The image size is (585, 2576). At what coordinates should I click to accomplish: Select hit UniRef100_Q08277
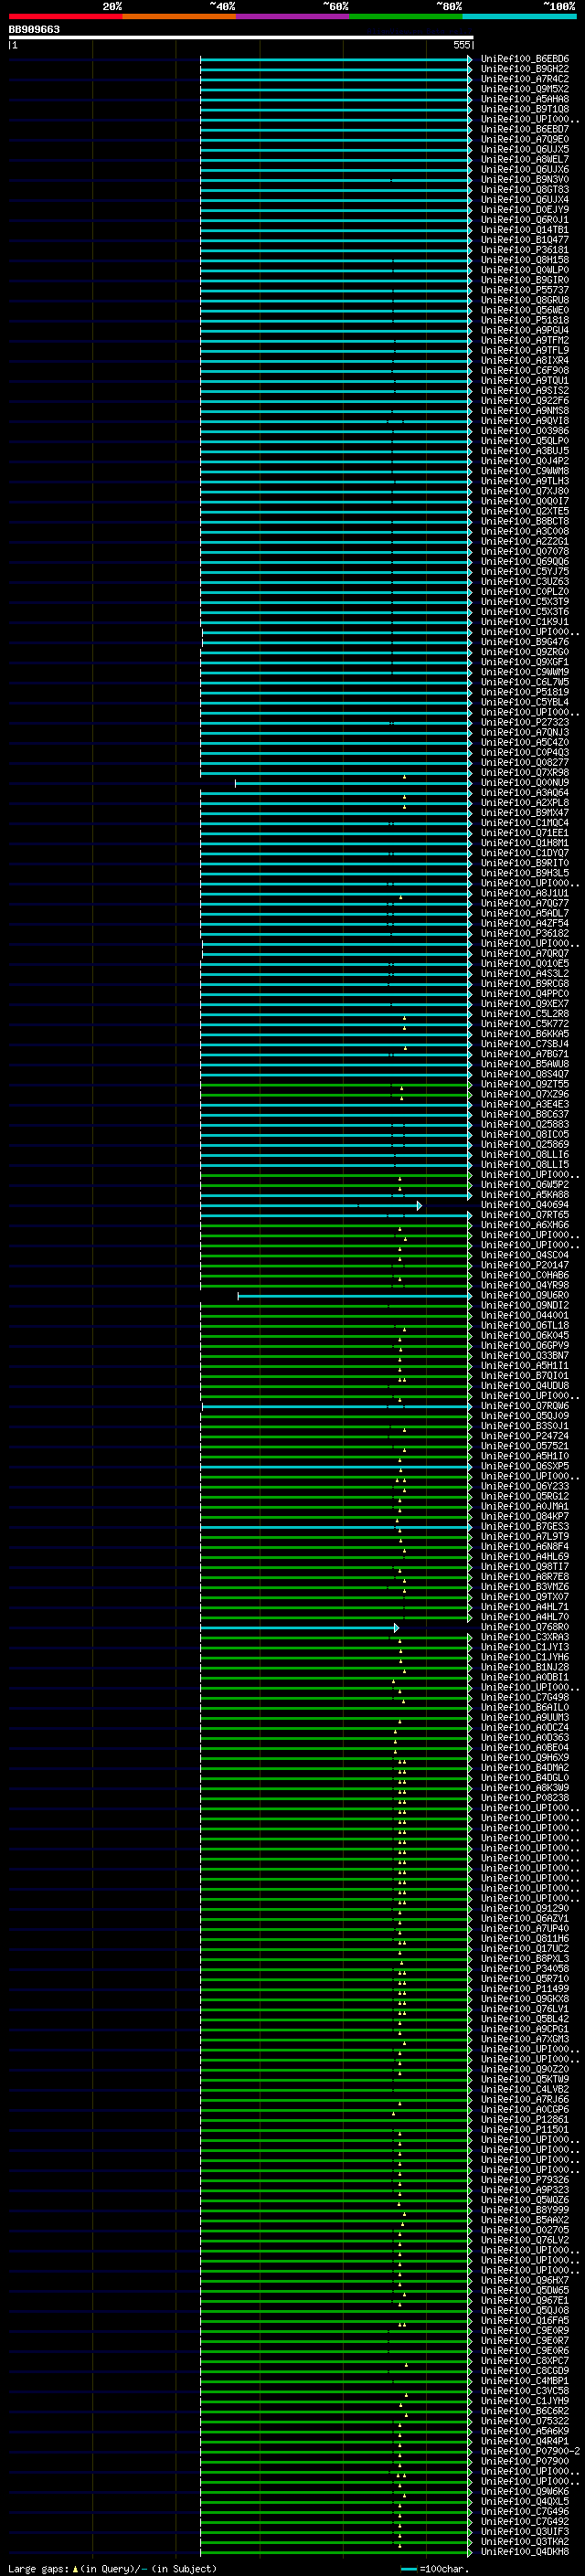coord(525,762)
